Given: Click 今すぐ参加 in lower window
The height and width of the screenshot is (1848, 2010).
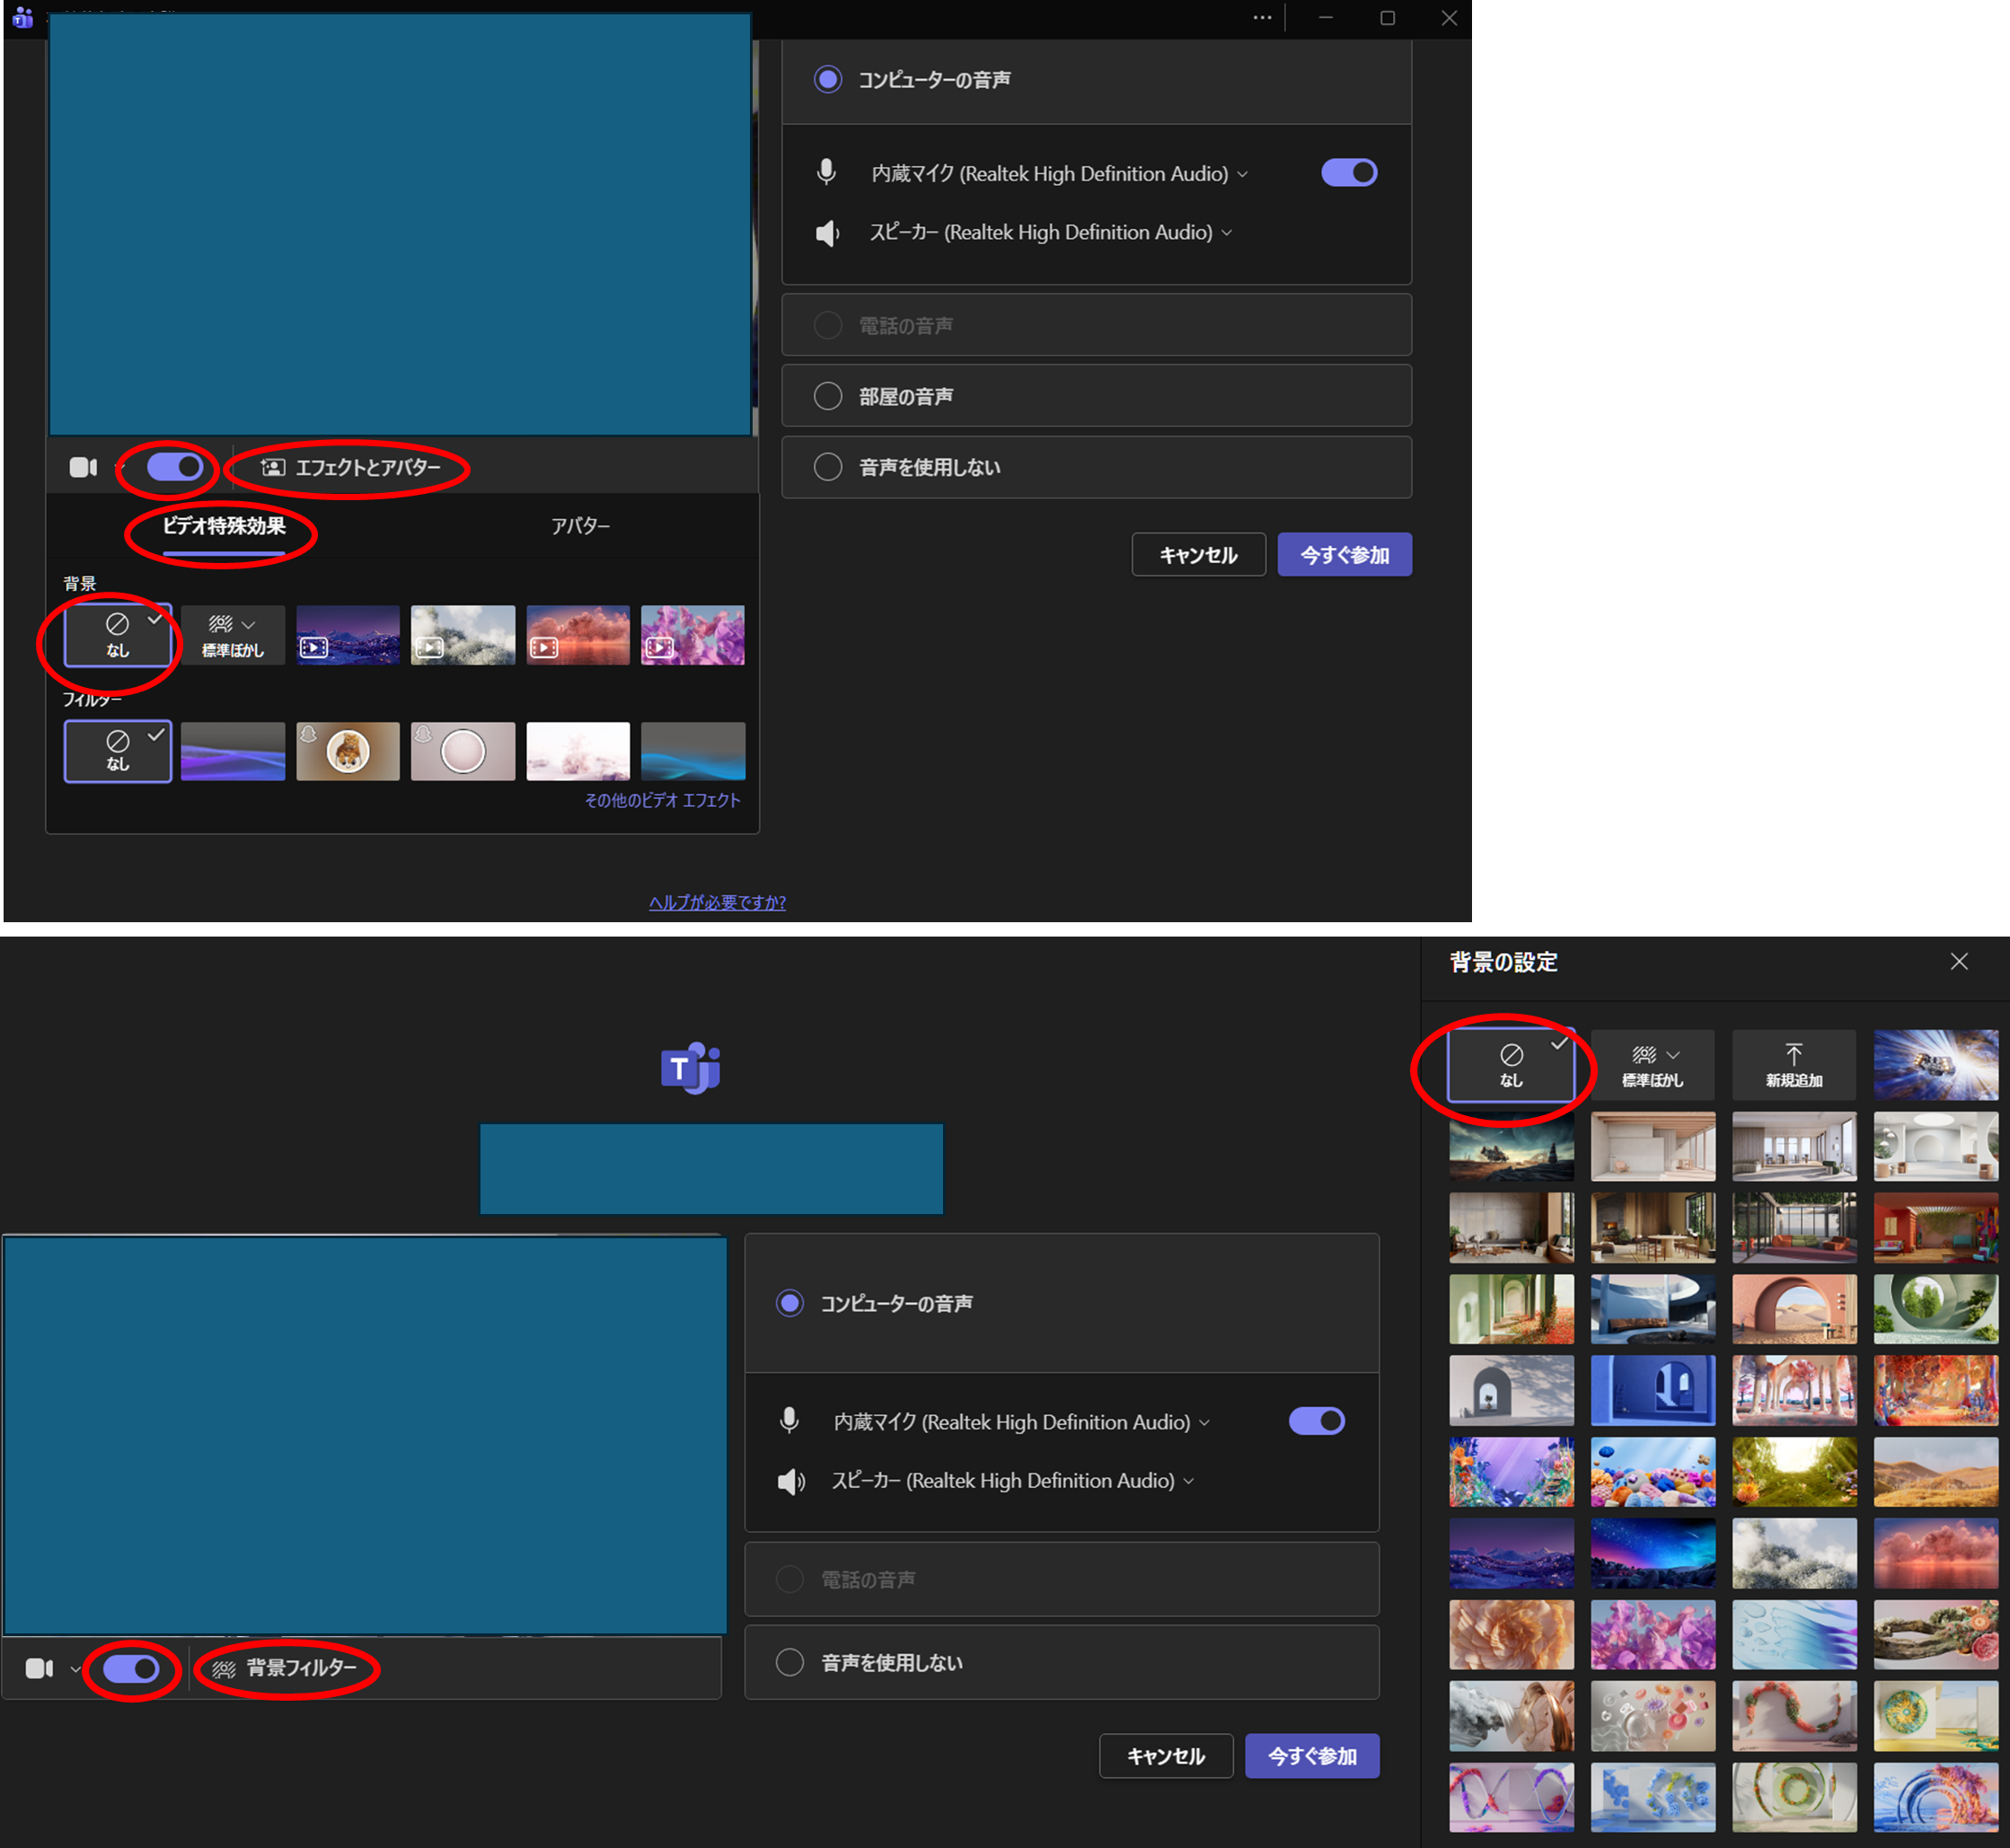Looking at the screenshot, I should pos(1312,1756).
